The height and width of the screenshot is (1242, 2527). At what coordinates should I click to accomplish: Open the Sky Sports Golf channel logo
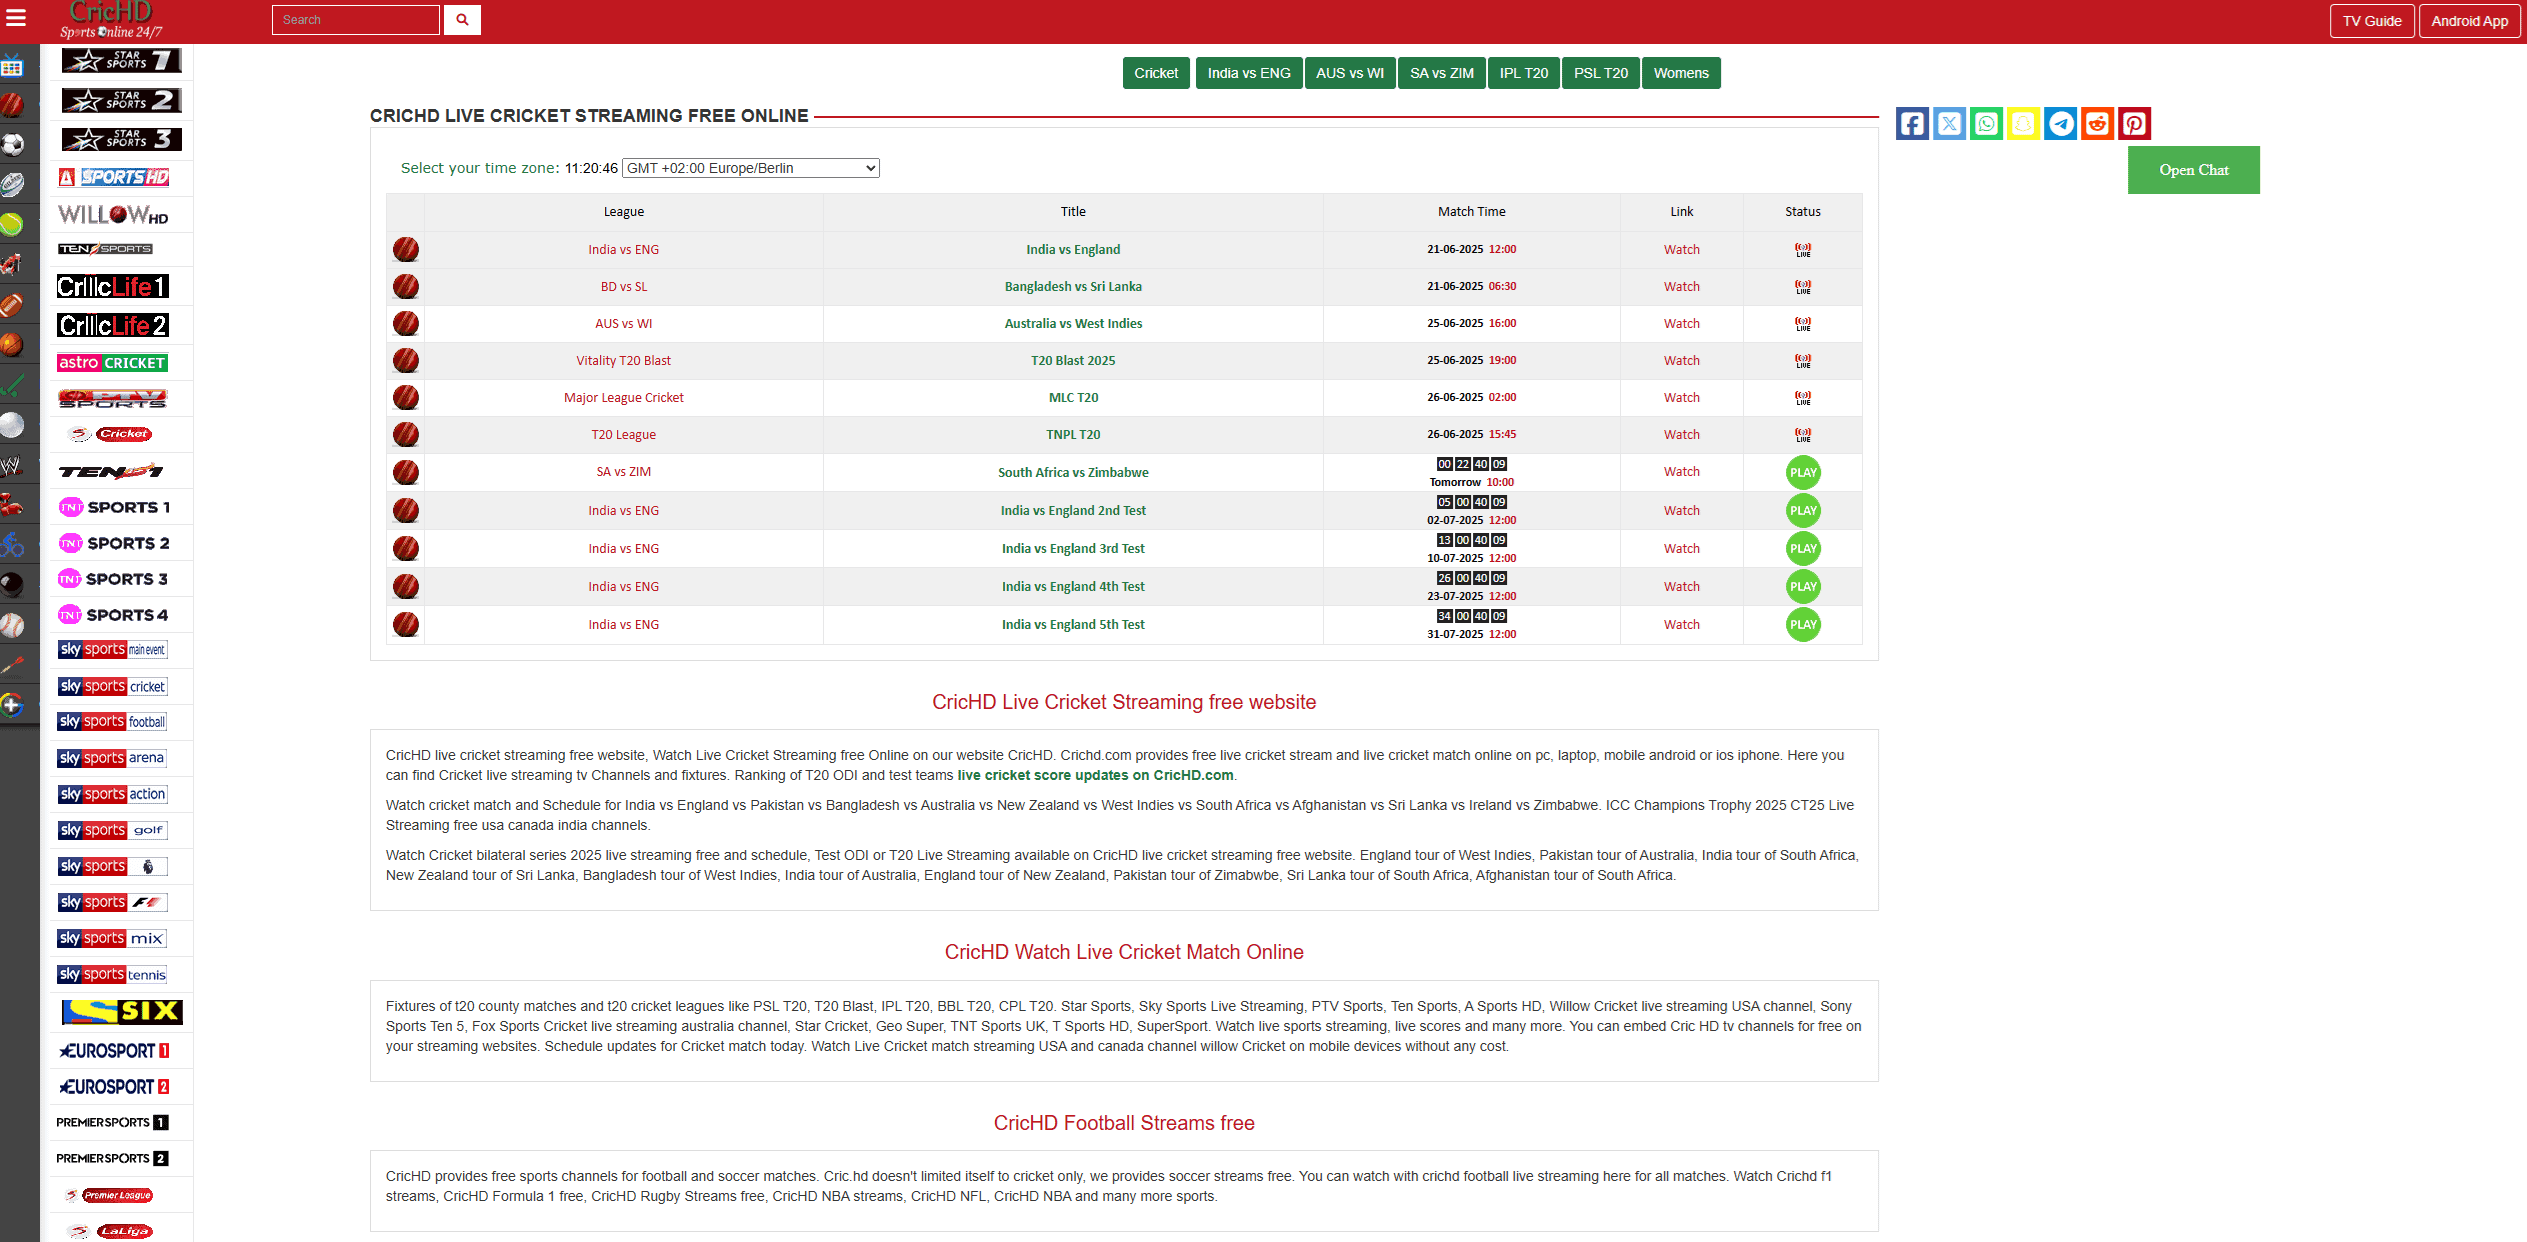coord(112,830)
